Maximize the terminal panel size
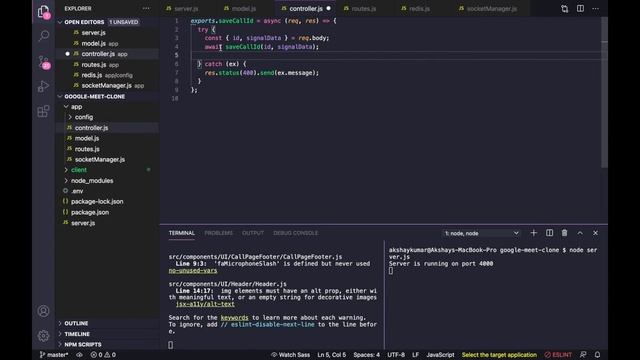This screenshot has height=360, width=640. [x=580, y=233]
